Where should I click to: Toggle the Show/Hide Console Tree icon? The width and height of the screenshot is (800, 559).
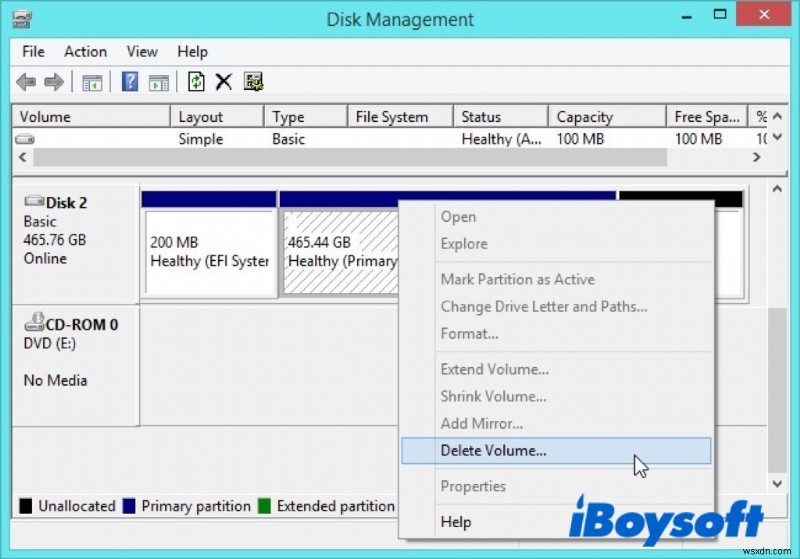tap(92, 83)
